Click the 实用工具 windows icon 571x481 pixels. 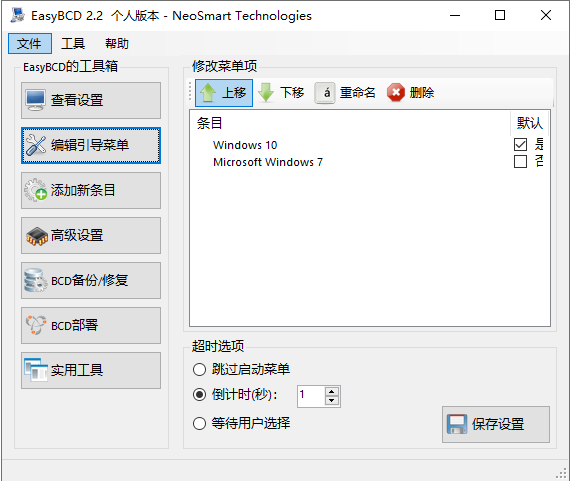(x=36, y=370)
